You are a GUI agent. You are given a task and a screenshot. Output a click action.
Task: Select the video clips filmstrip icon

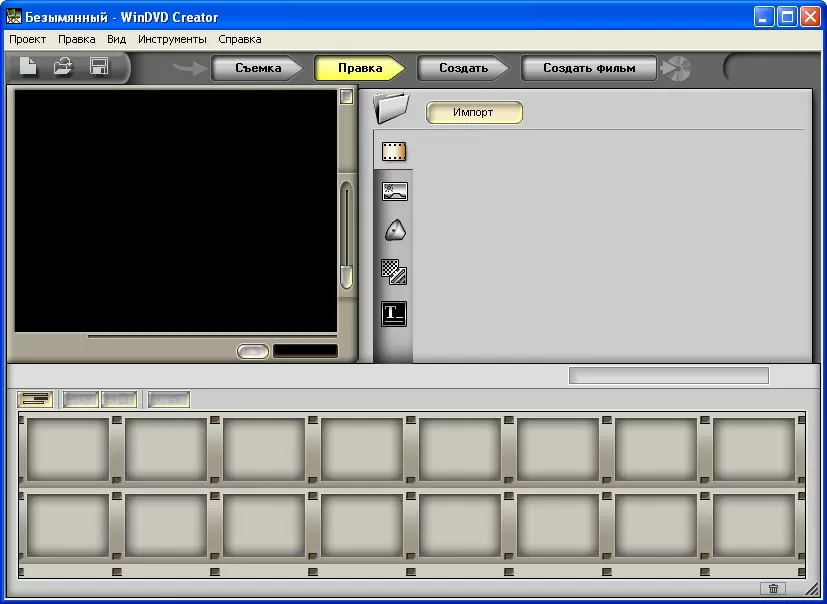[394, 152]
